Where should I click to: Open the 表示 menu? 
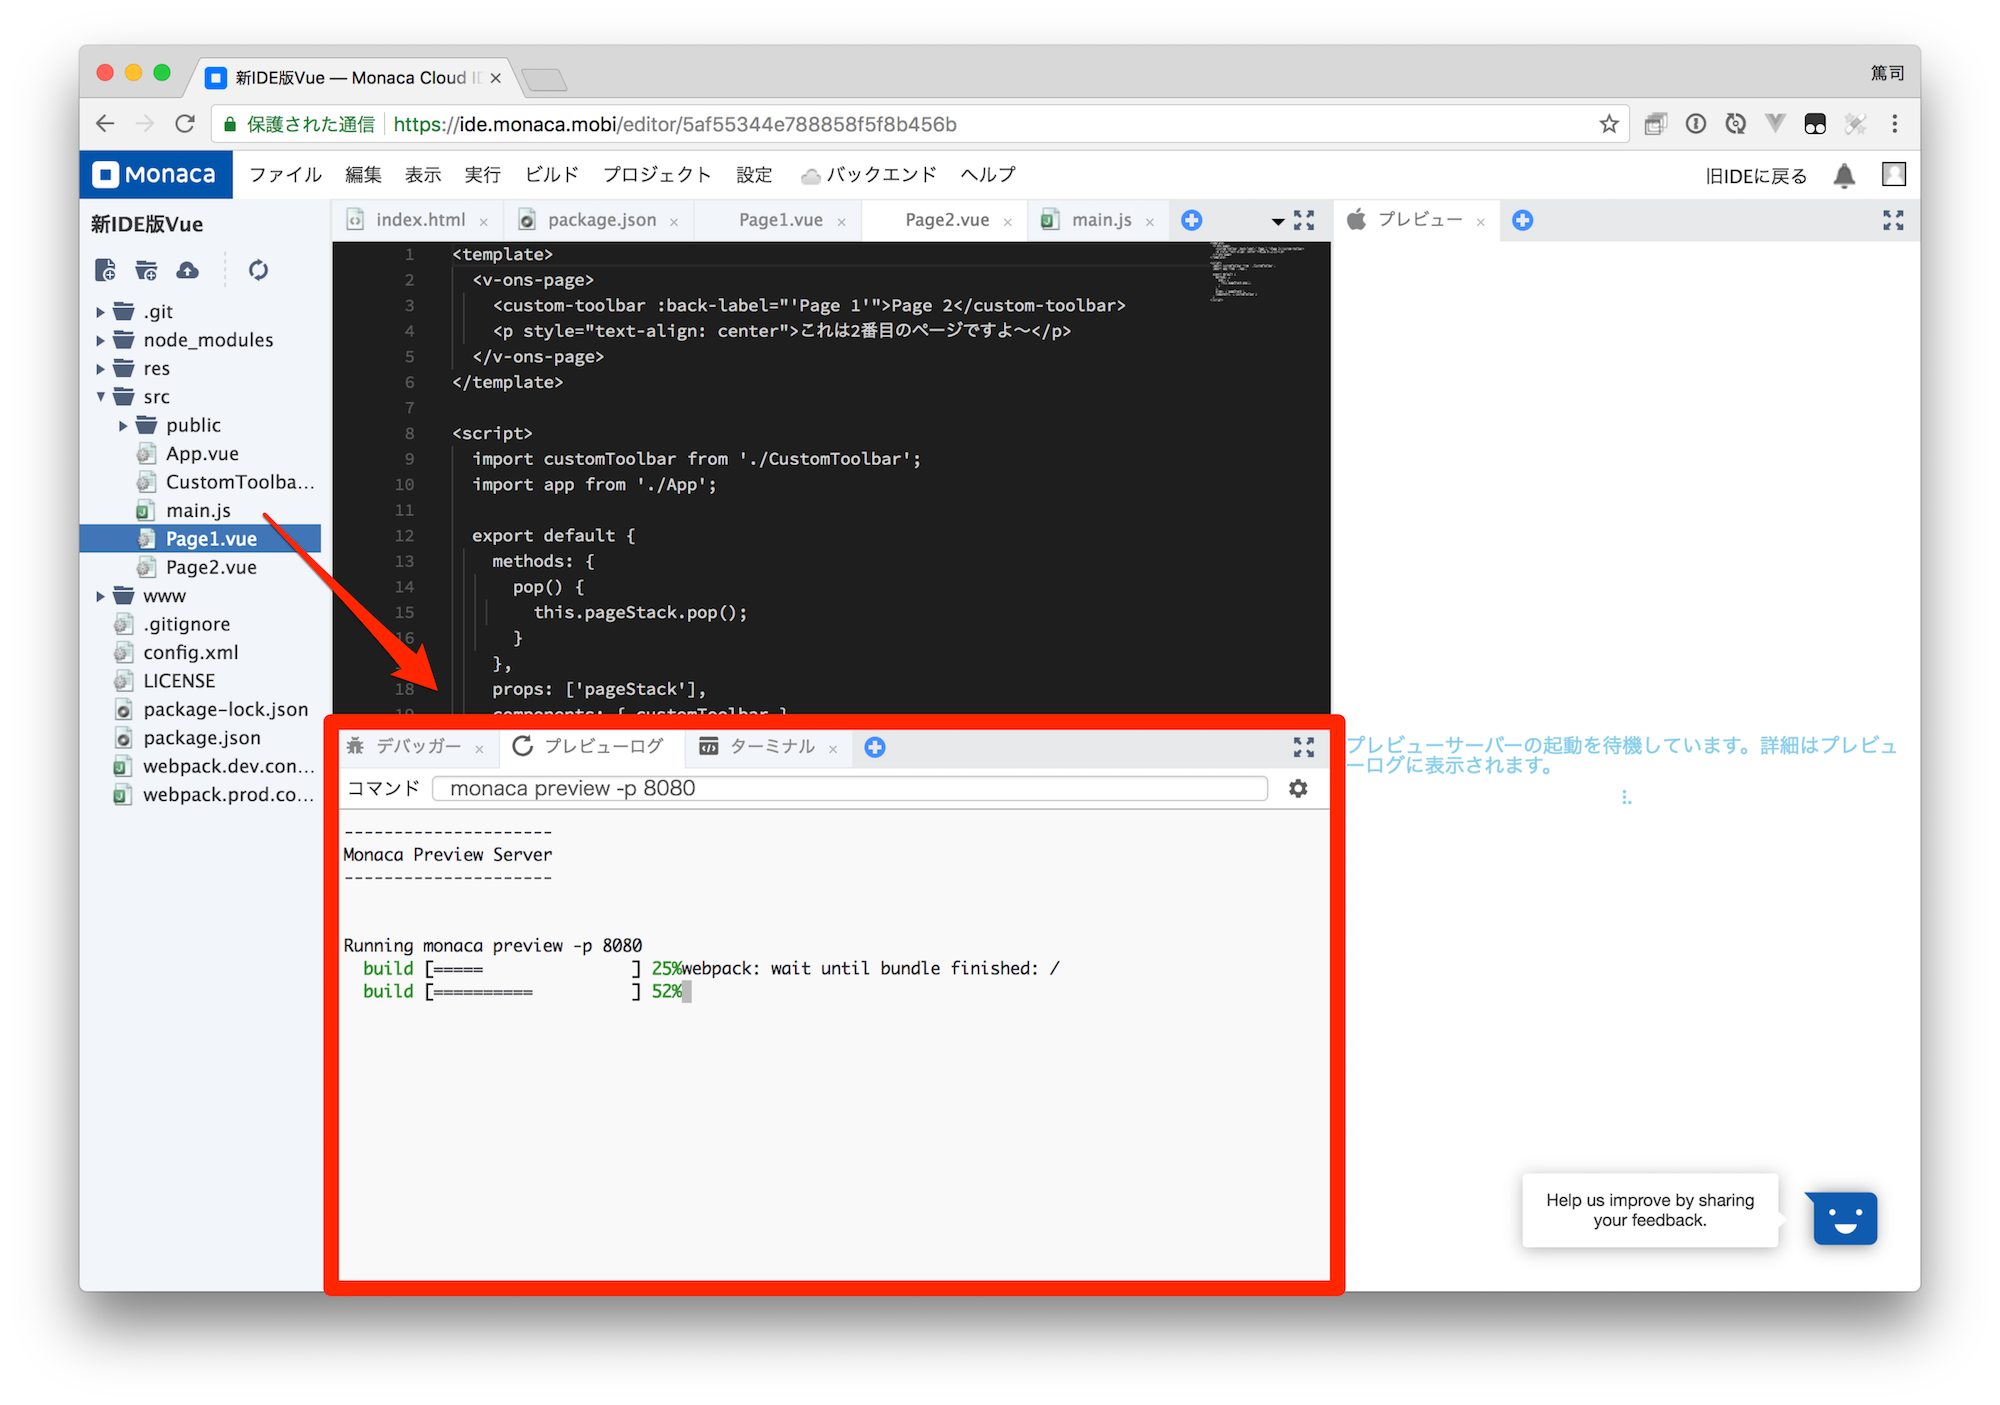click(x=422, y=175)
